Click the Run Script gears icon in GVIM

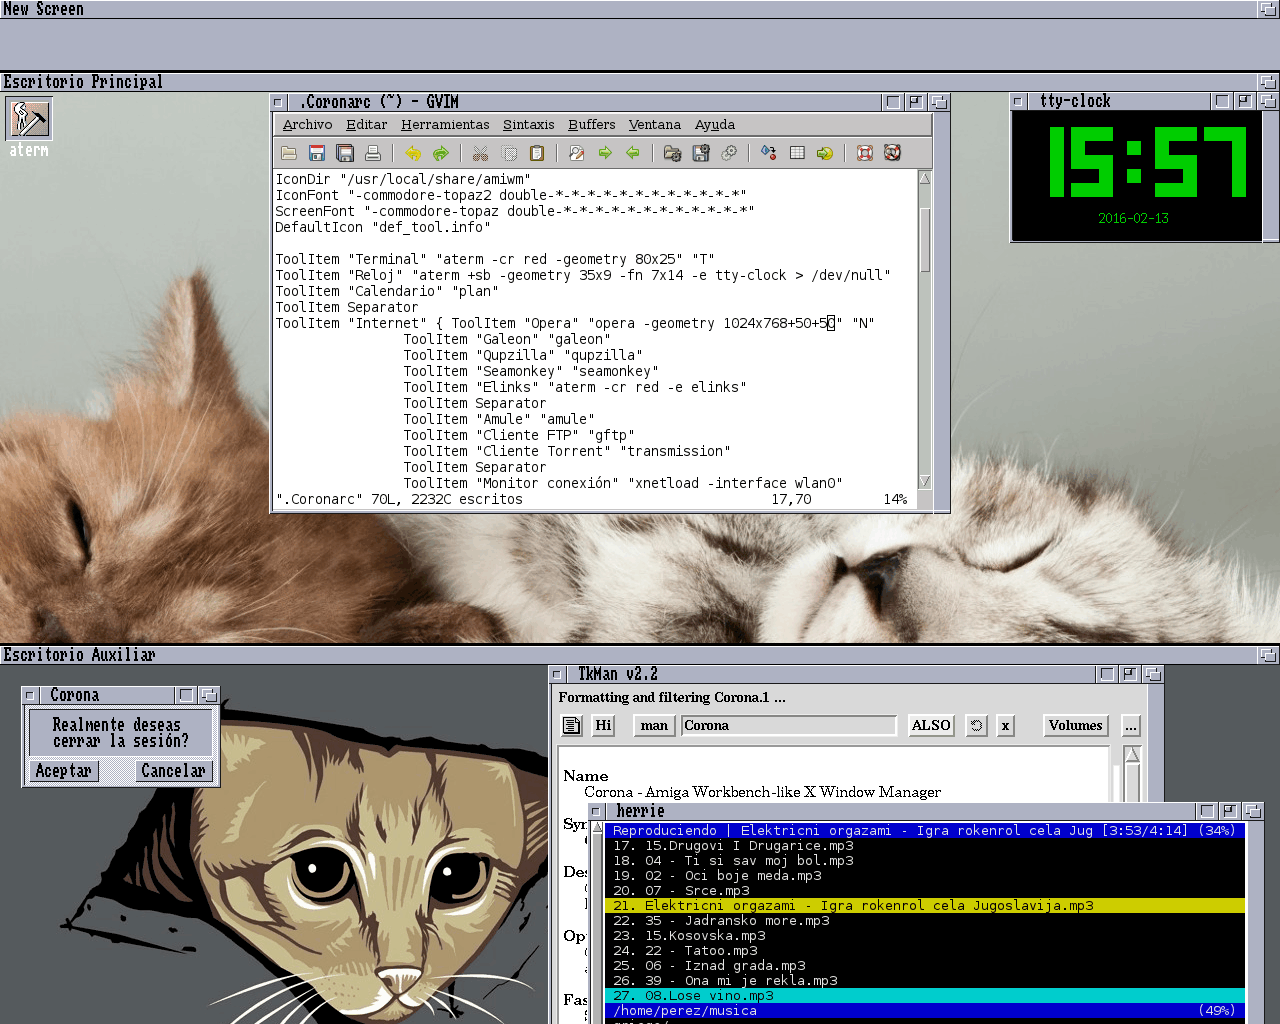729,153
